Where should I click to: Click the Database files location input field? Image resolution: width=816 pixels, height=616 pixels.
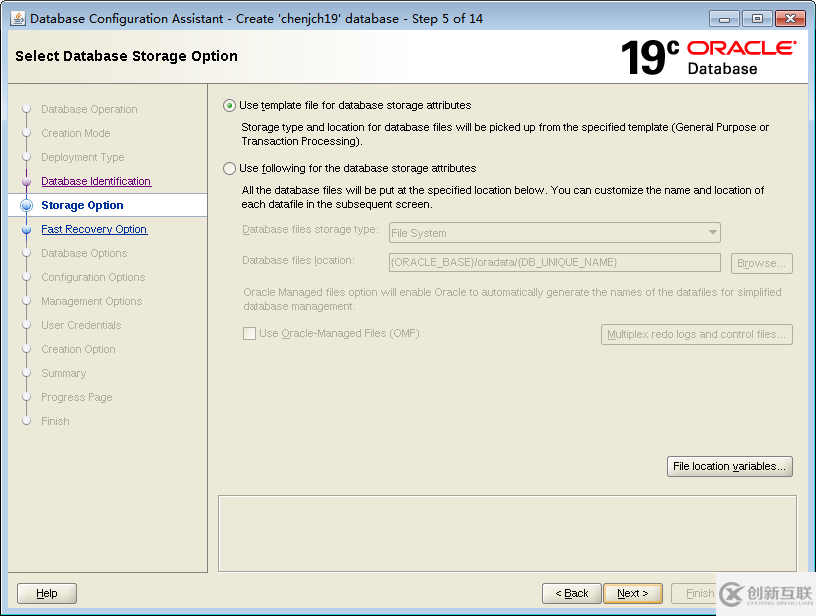pos(555,262)
